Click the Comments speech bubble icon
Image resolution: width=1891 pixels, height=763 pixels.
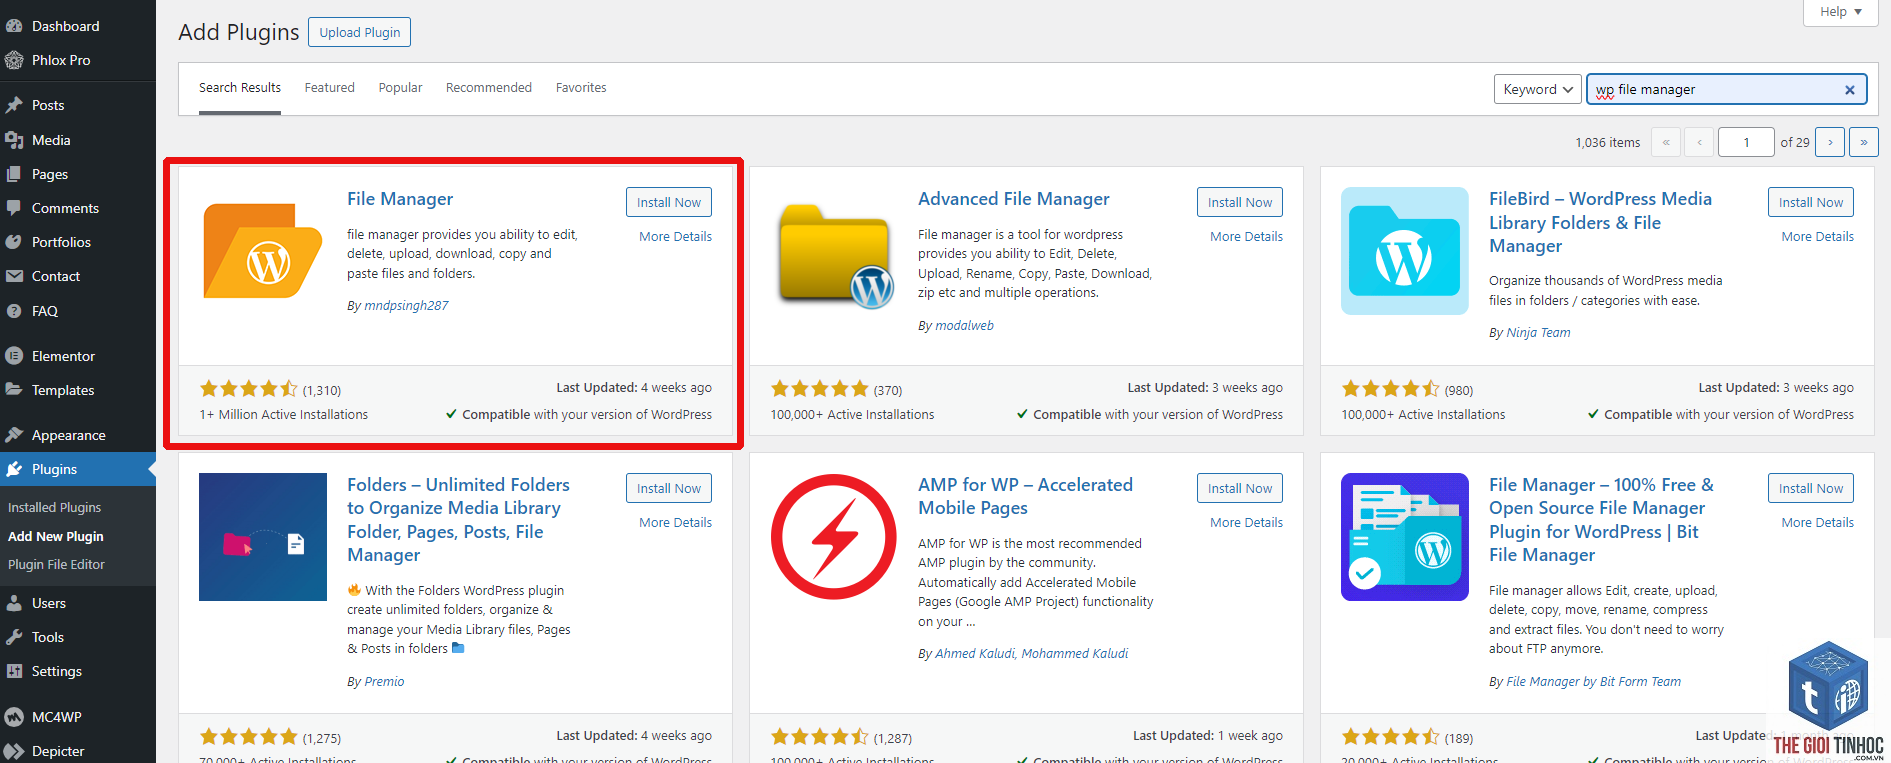14,208
